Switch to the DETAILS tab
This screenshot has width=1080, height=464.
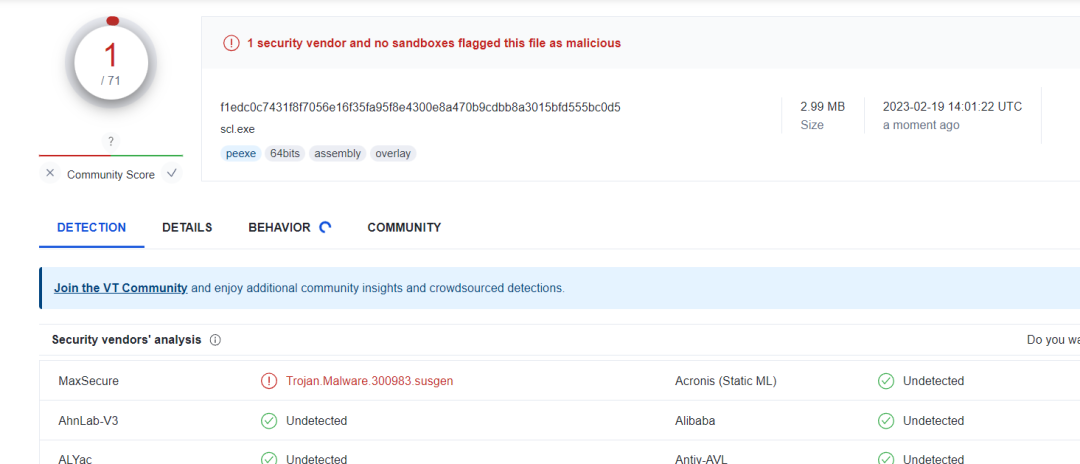point(187,227)
